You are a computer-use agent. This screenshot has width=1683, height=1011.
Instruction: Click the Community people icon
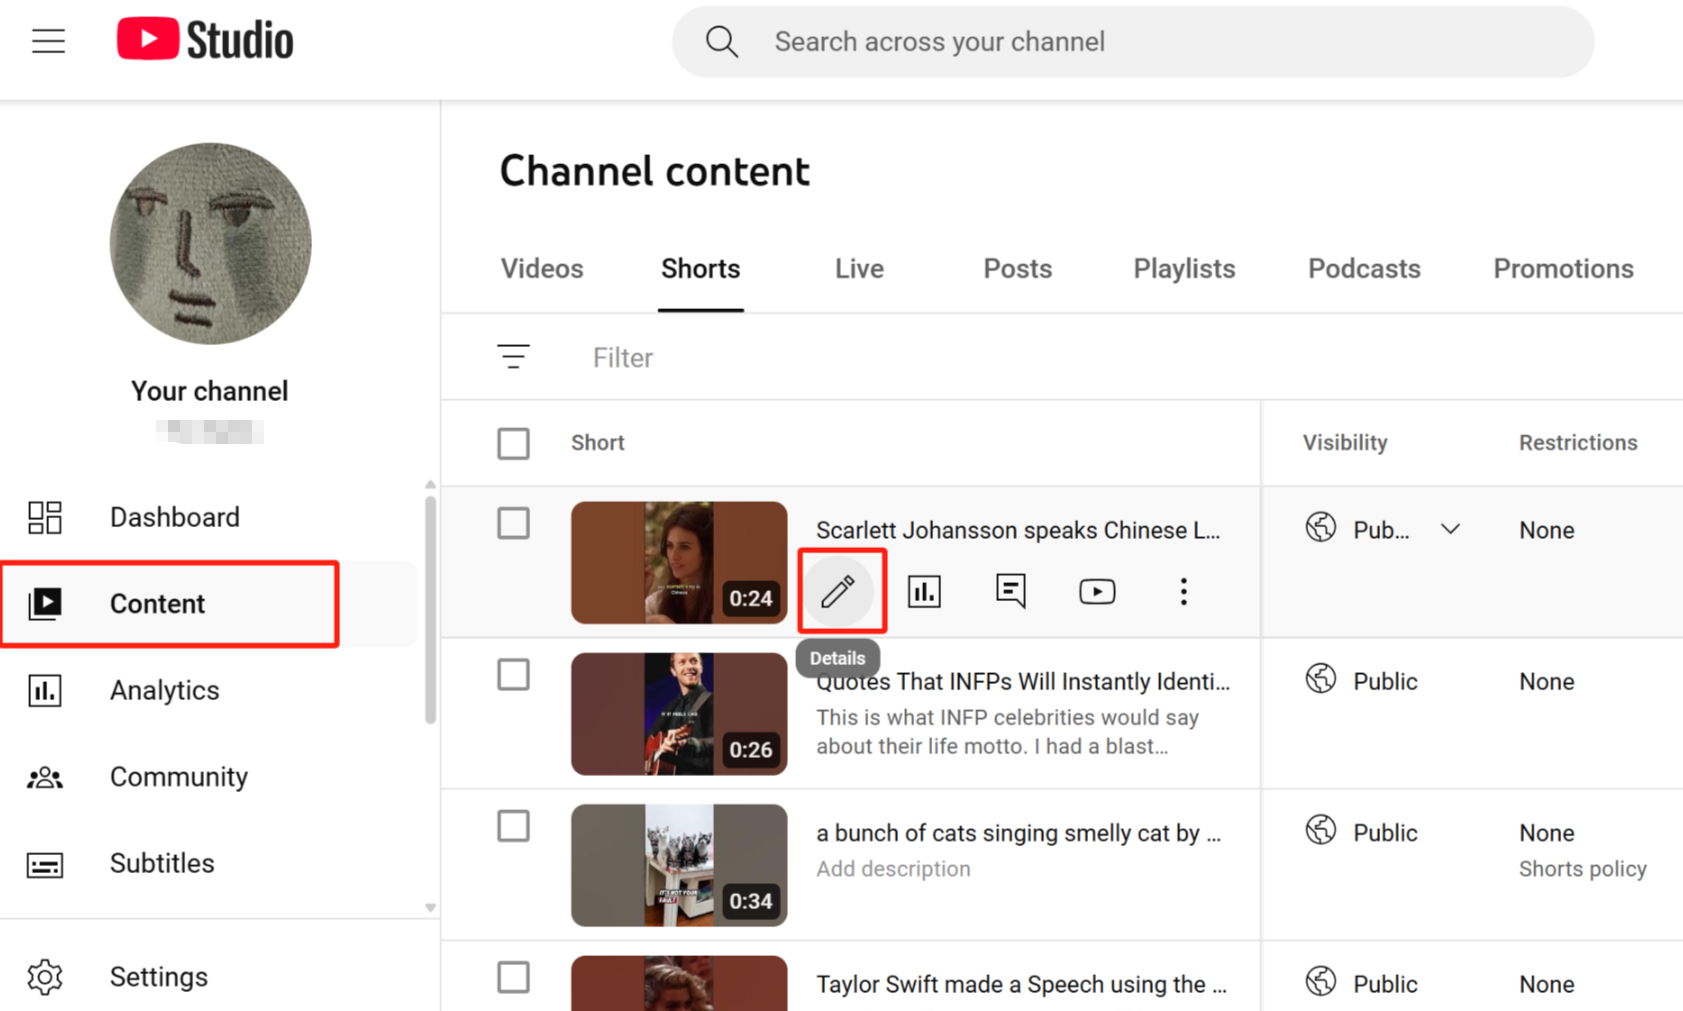tap(45, 777)
